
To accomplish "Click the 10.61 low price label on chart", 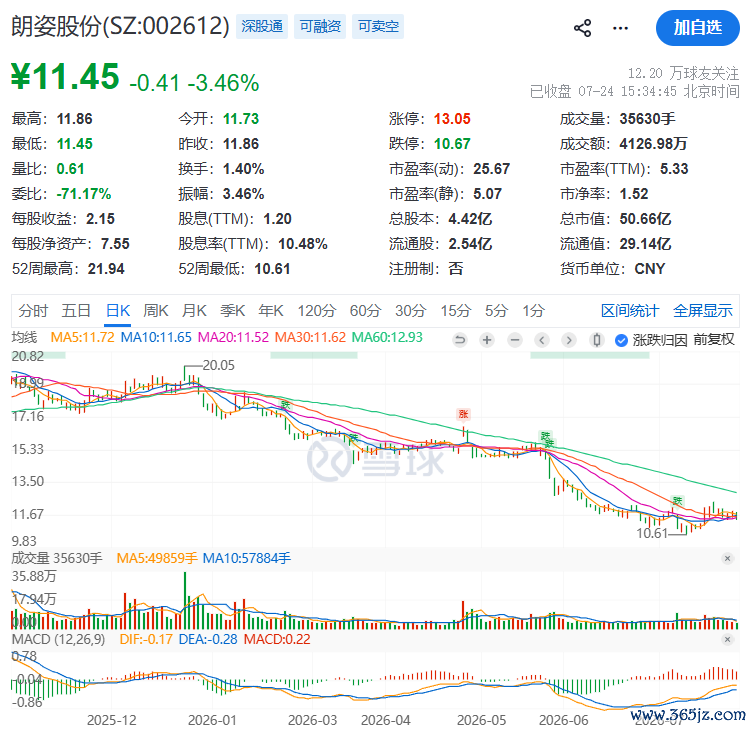I will tap(652, 533).
